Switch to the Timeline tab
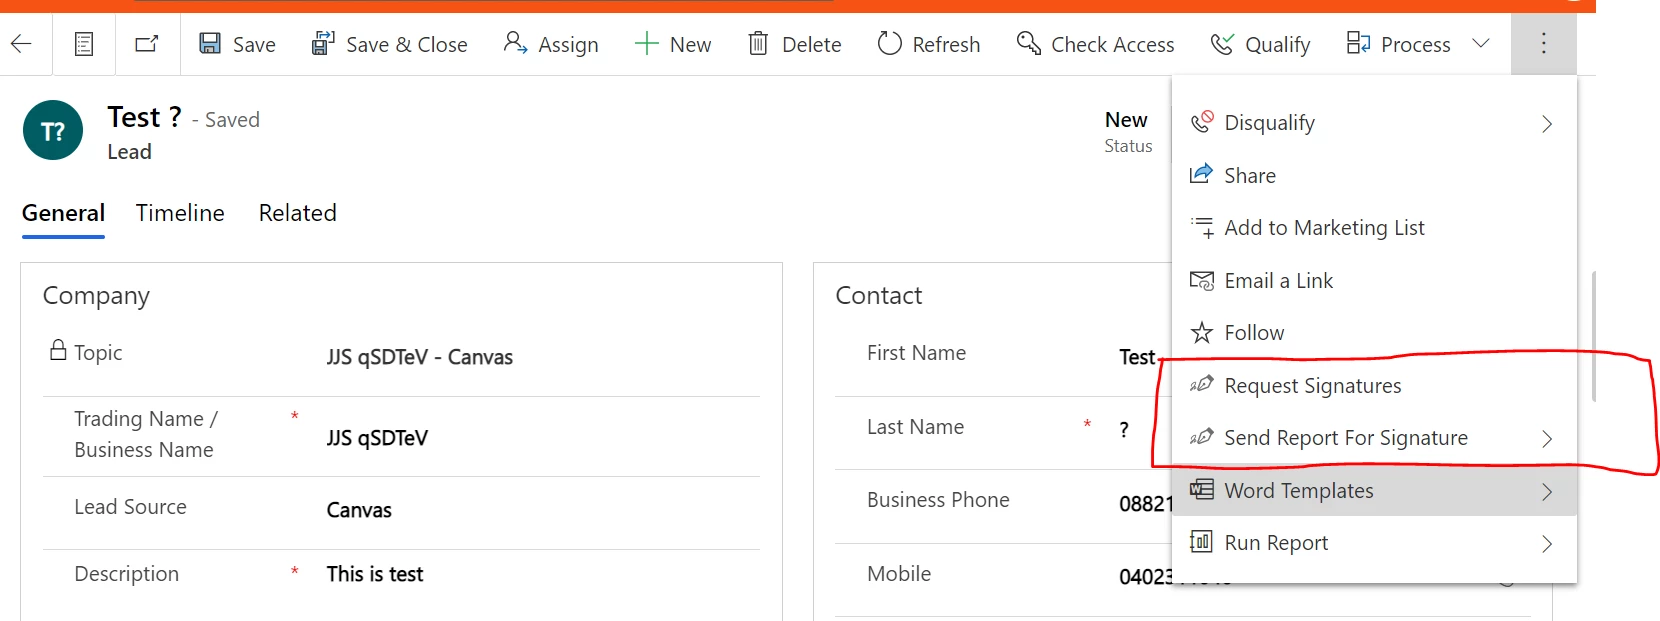This screenshot has width=1660, height=621. click(180, 213)
